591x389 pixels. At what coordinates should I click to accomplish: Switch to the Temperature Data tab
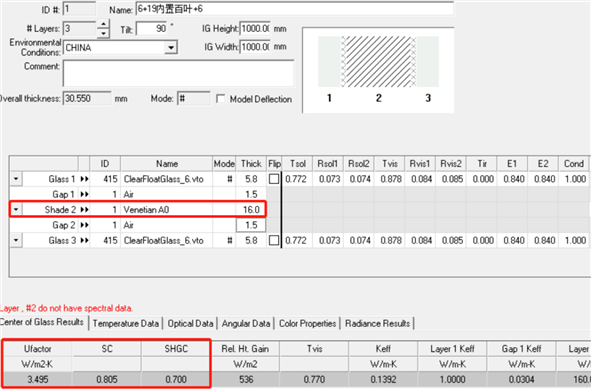126,324
